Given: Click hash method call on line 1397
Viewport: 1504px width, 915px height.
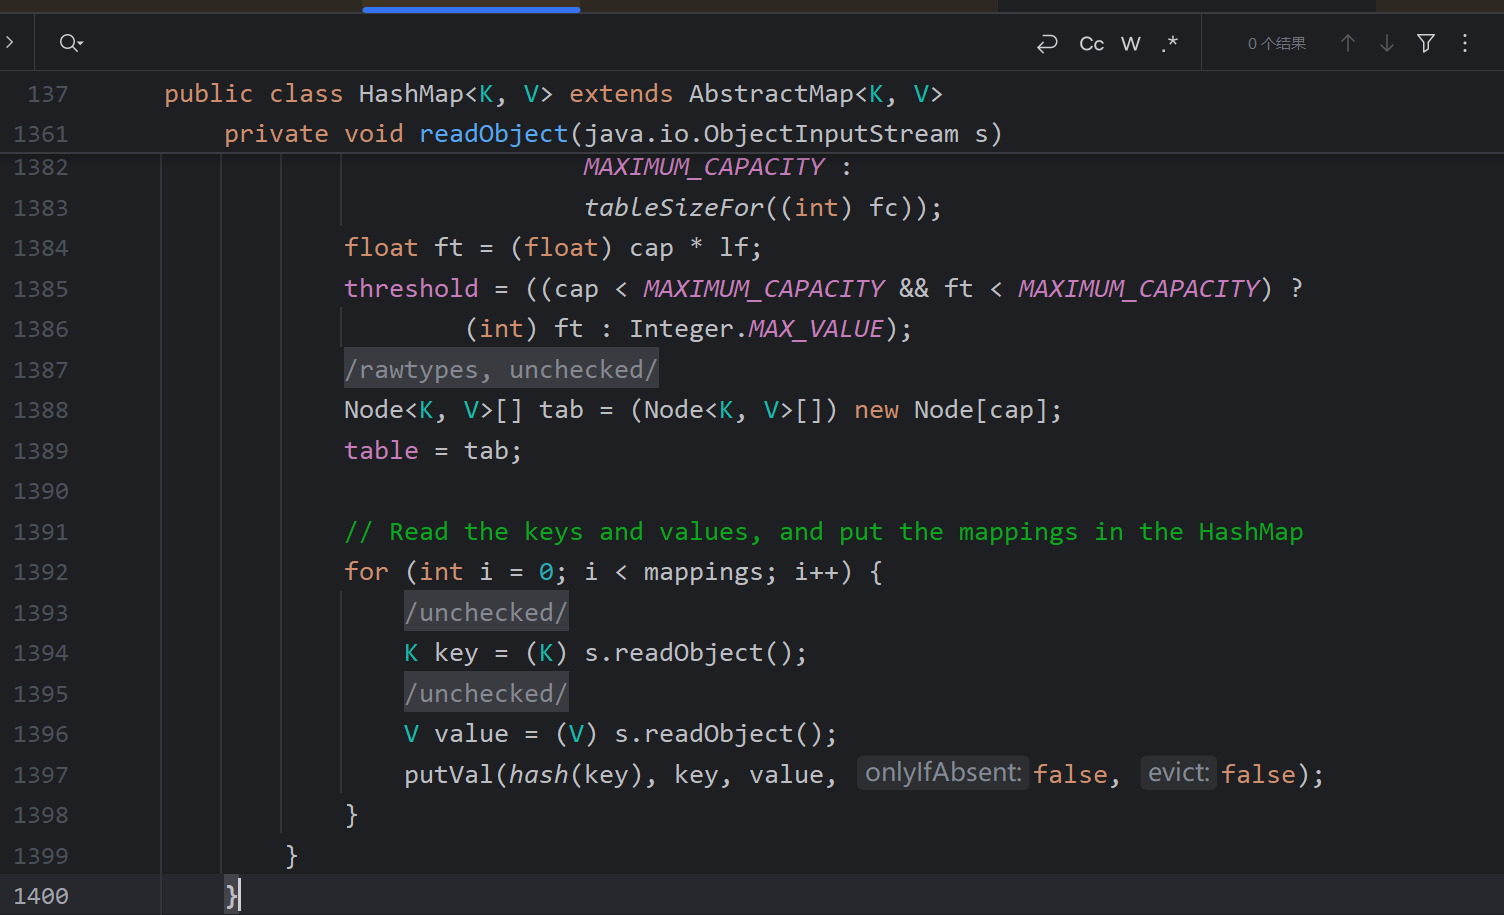Looking at the screenshot, I should pyautogui.click(x=539, y=775).
